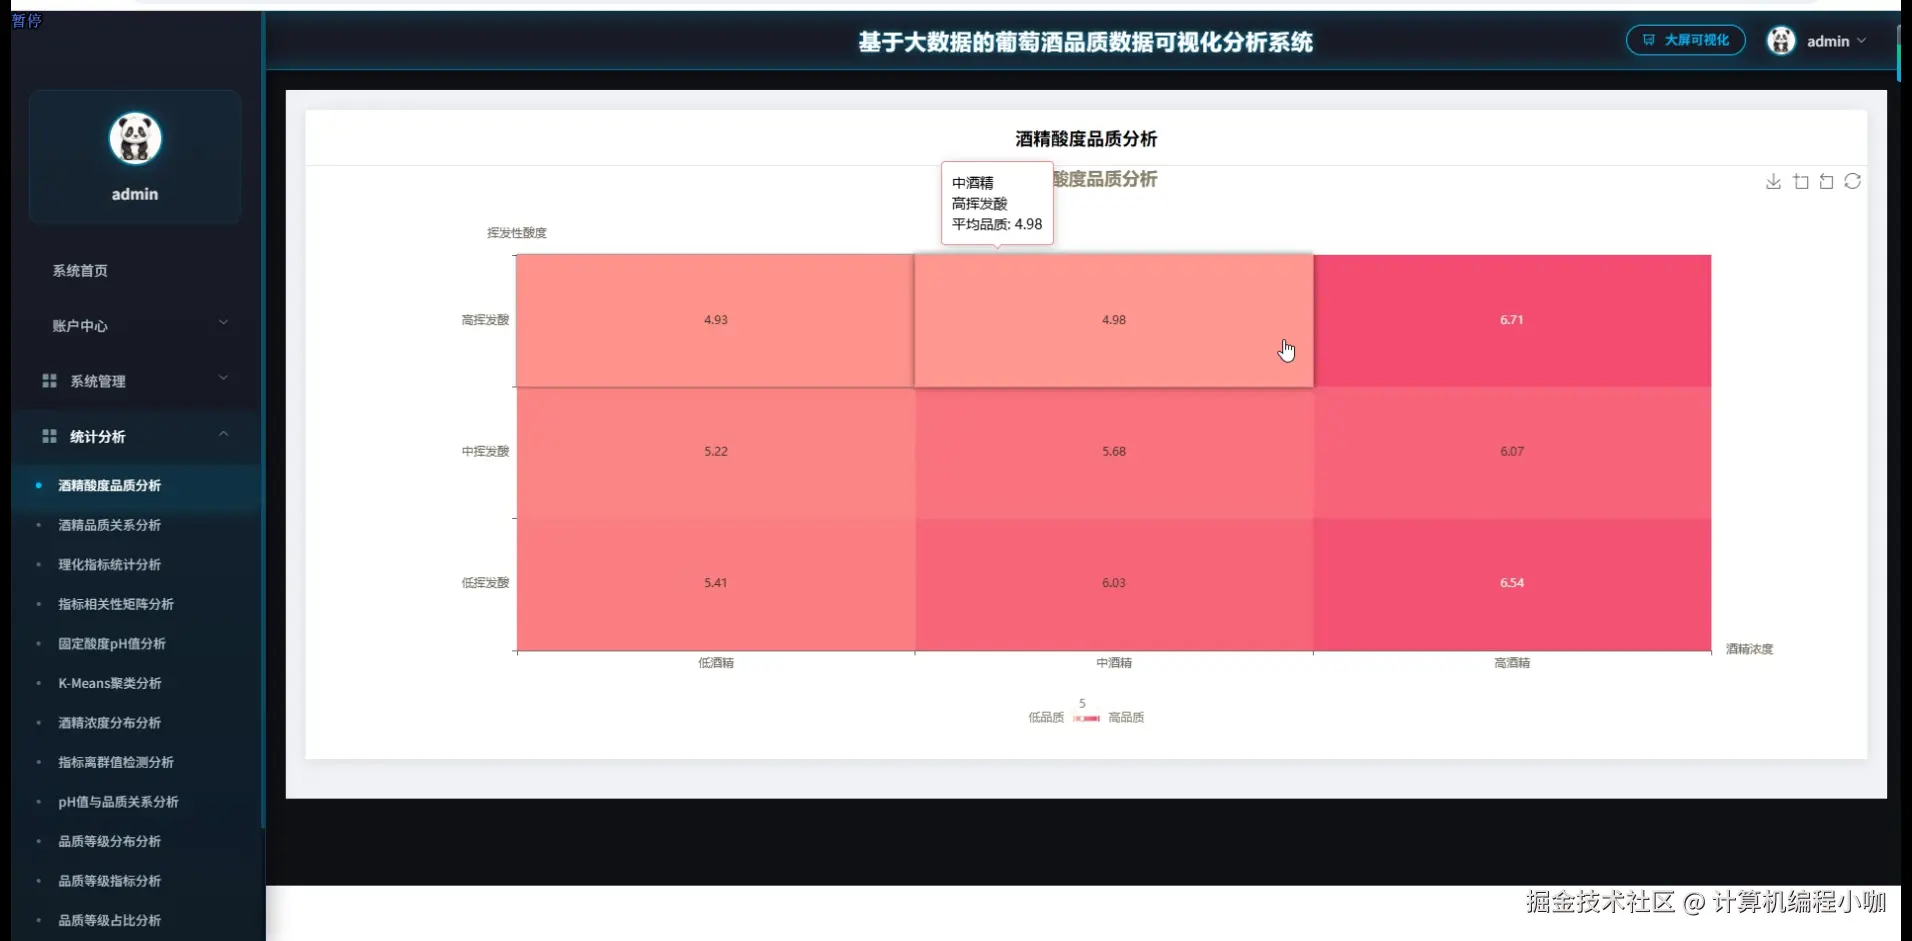Select 酒精品质关系分析 in the sidebar
The height and width of the screenshot is (941, 1912).
(108, 524)
